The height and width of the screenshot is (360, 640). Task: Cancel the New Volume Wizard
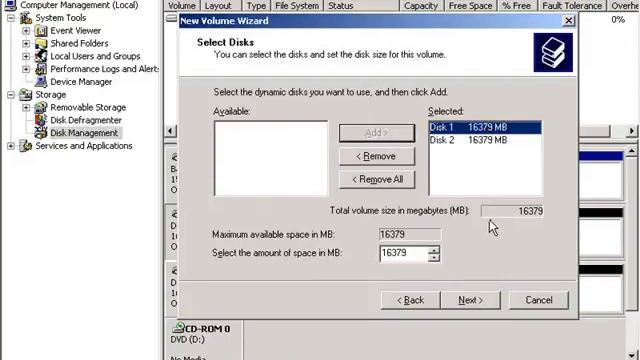pos(539,300)
